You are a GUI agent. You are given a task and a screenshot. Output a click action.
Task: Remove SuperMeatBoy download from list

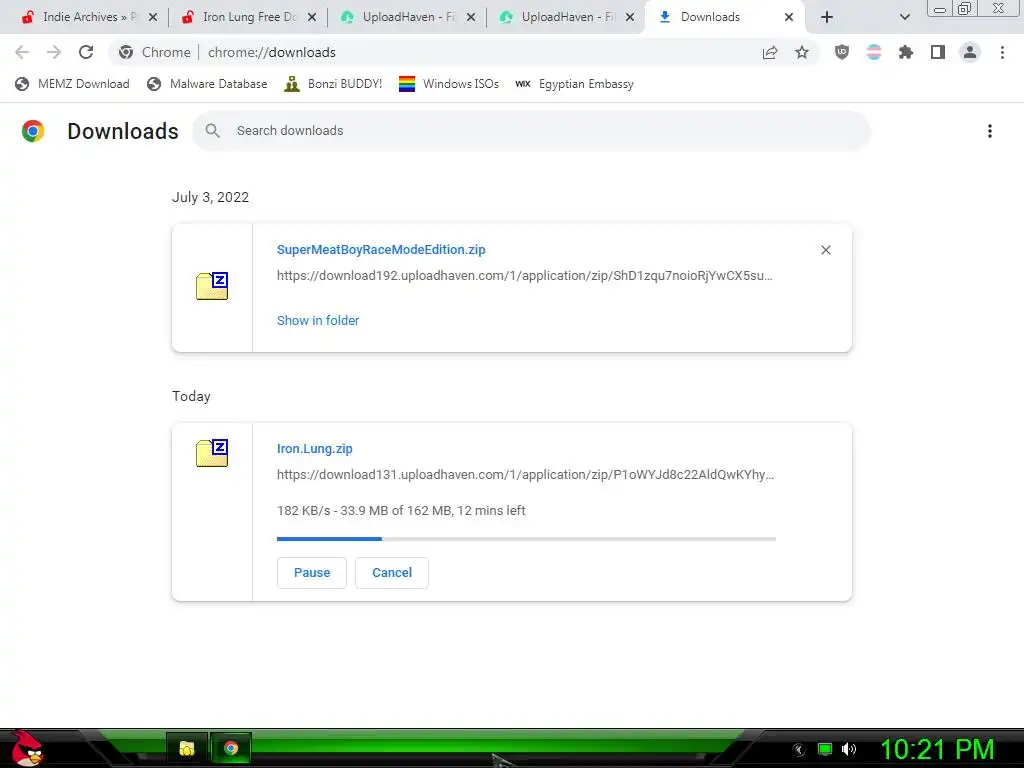825,250
